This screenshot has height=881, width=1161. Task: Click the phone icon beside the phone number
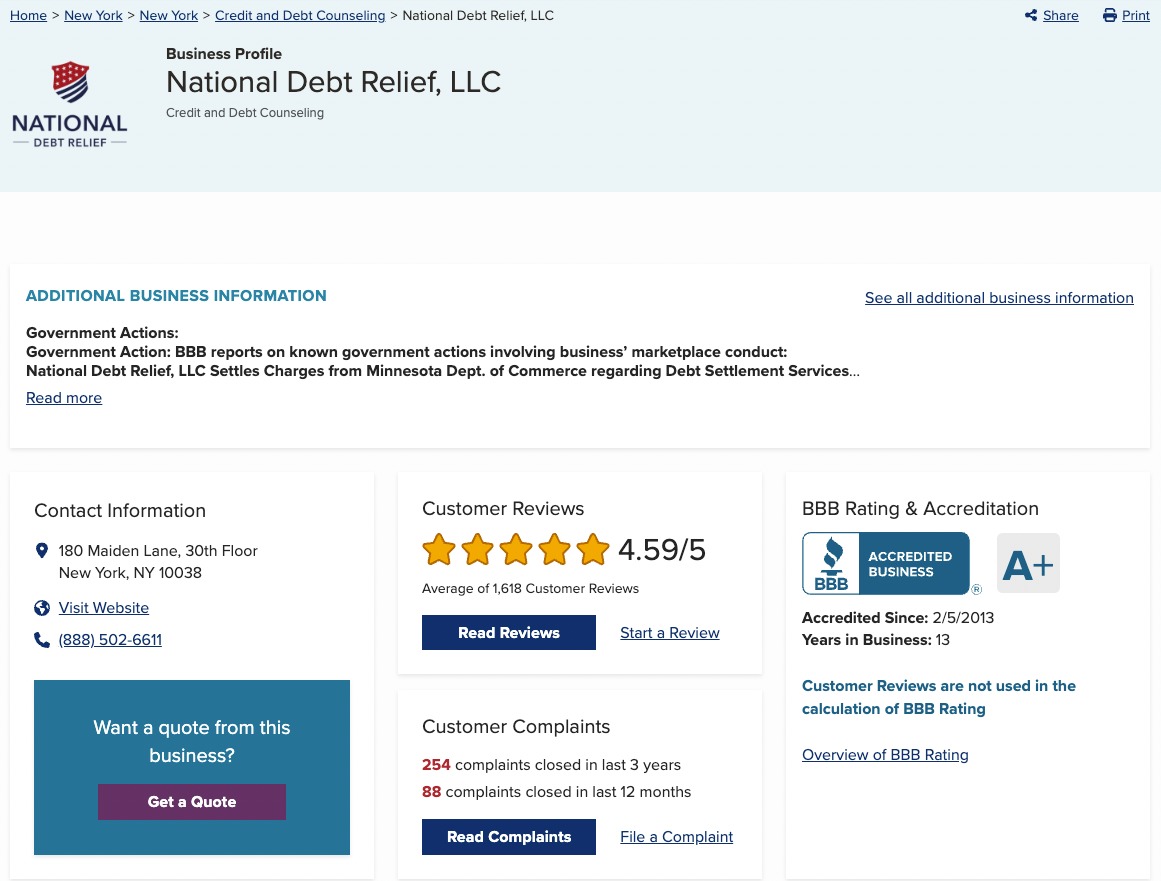42,640
